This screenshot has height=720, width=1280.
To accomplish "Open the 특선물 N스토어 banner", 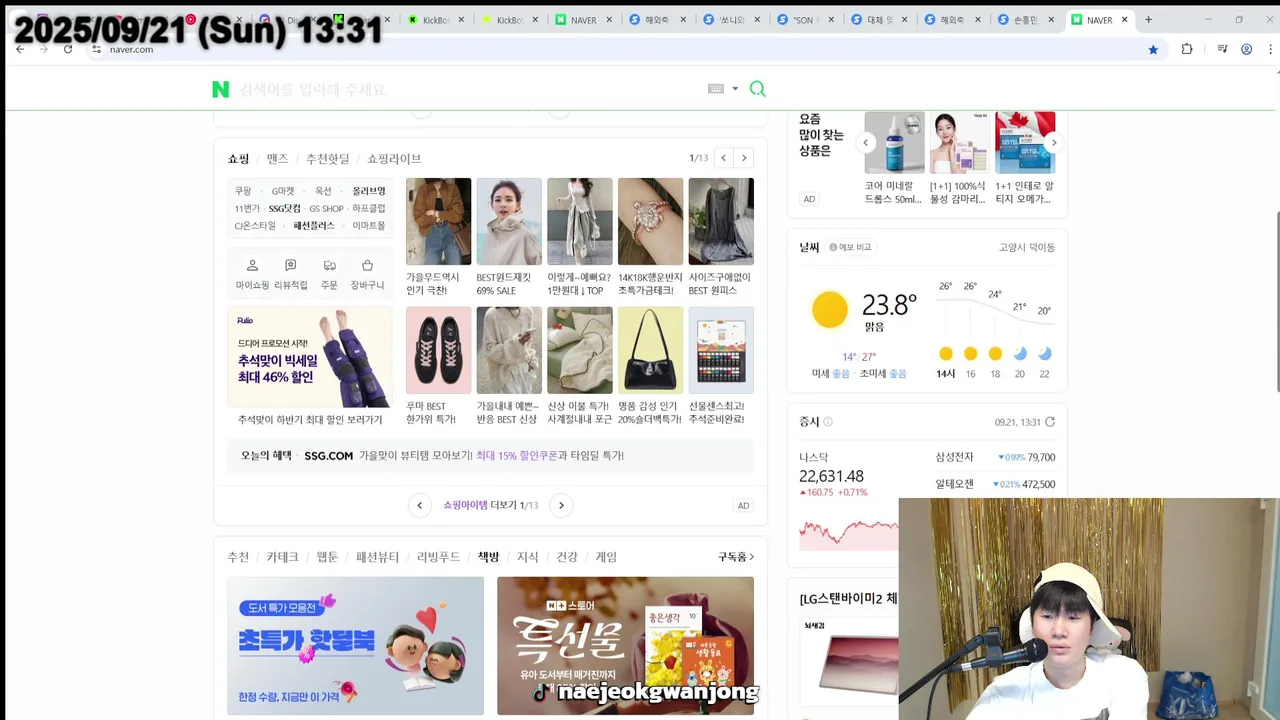I will [625, 646].
